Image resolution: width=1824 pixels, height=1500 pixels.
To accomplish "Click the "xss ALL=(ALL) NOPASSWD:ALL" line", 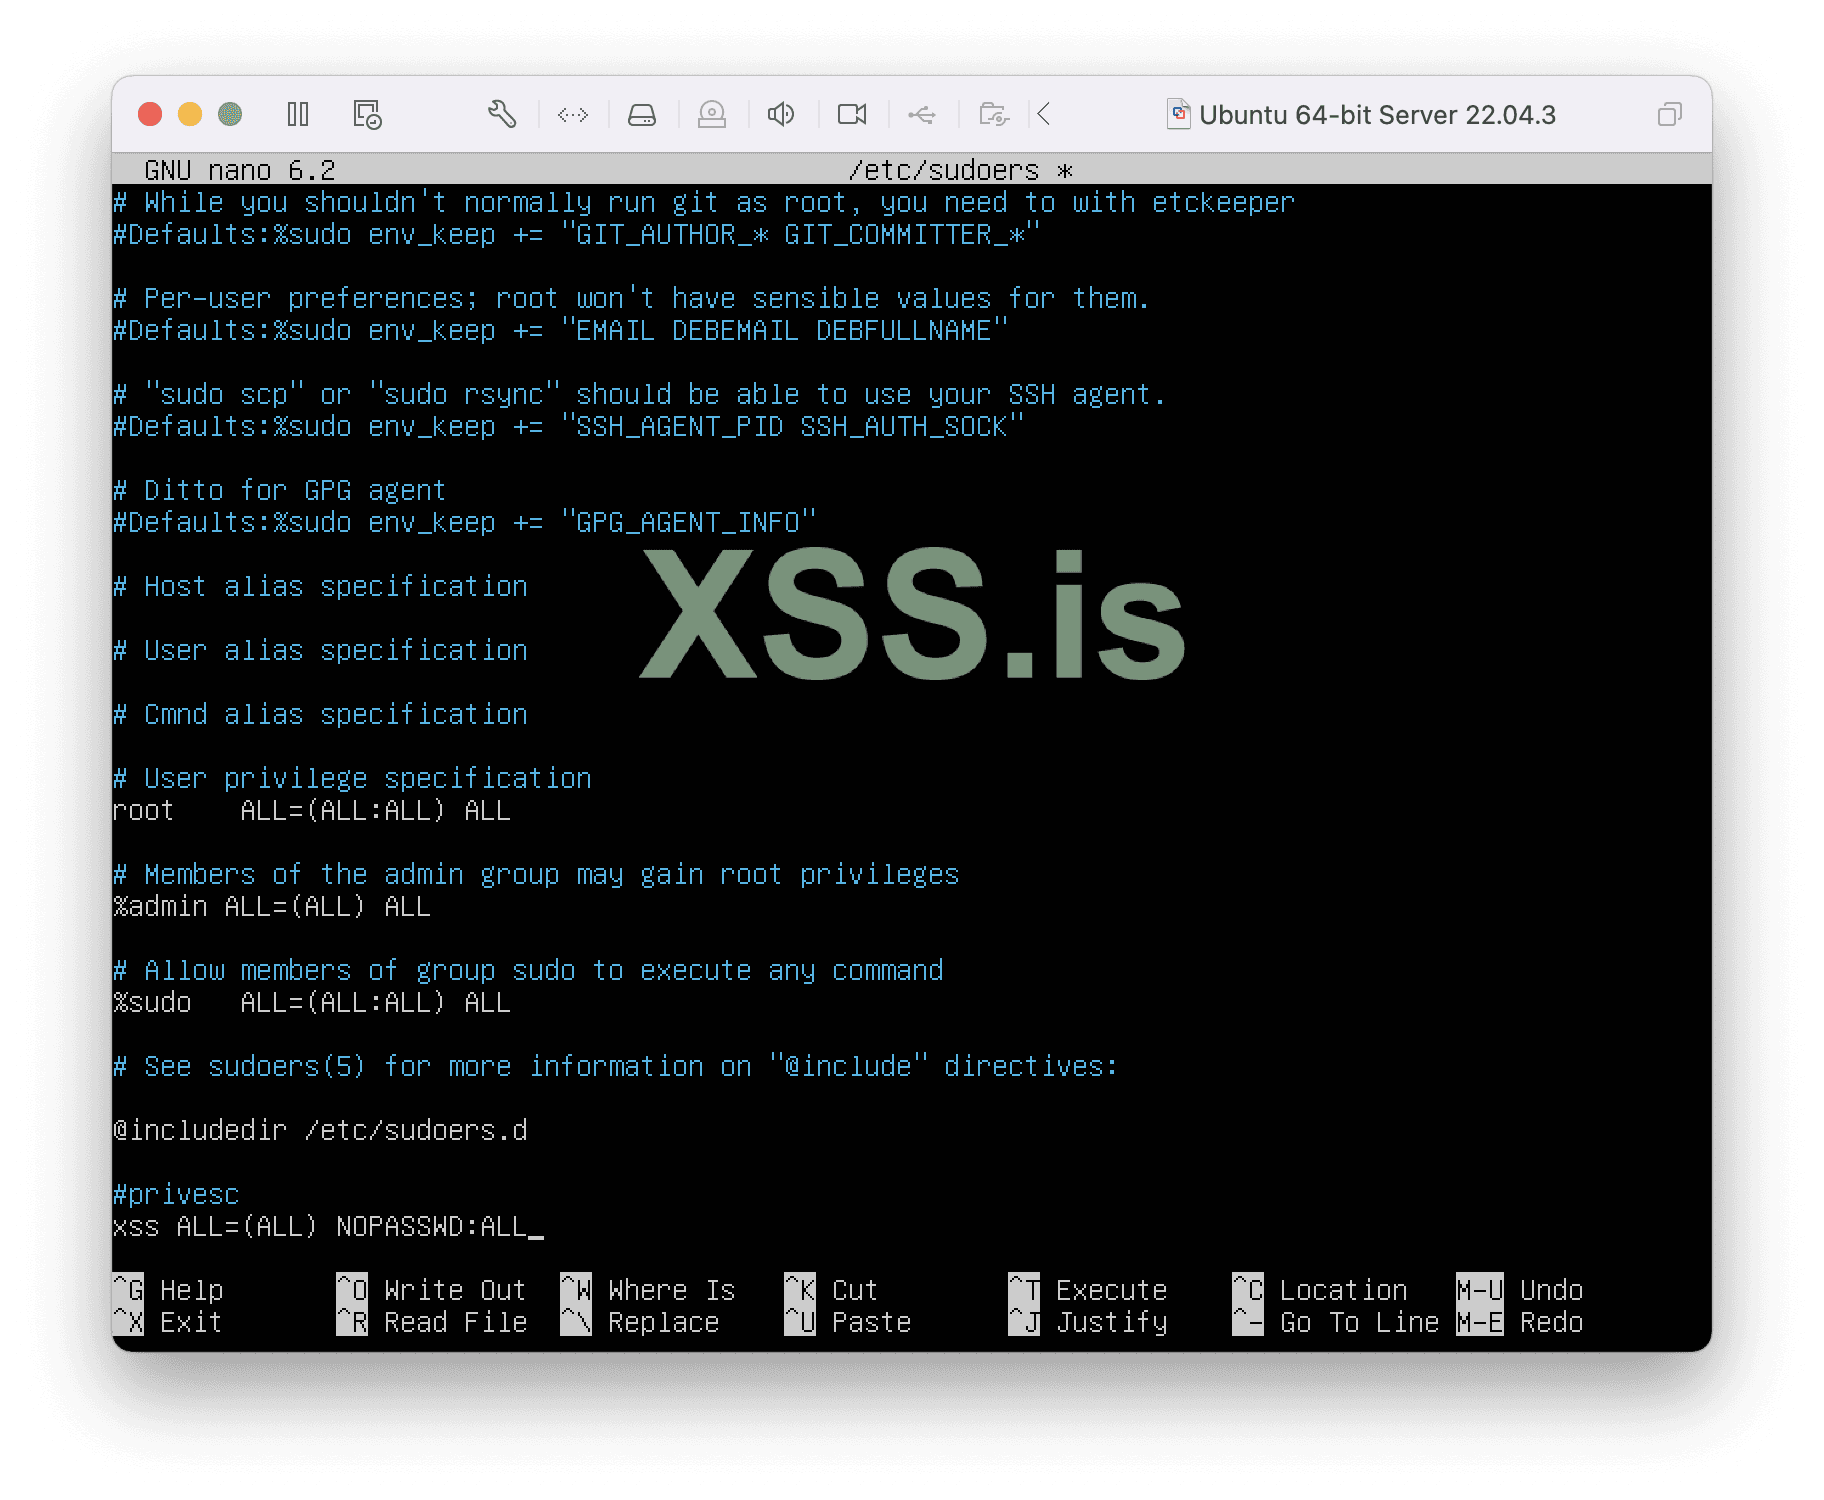I will point(320,1226).
